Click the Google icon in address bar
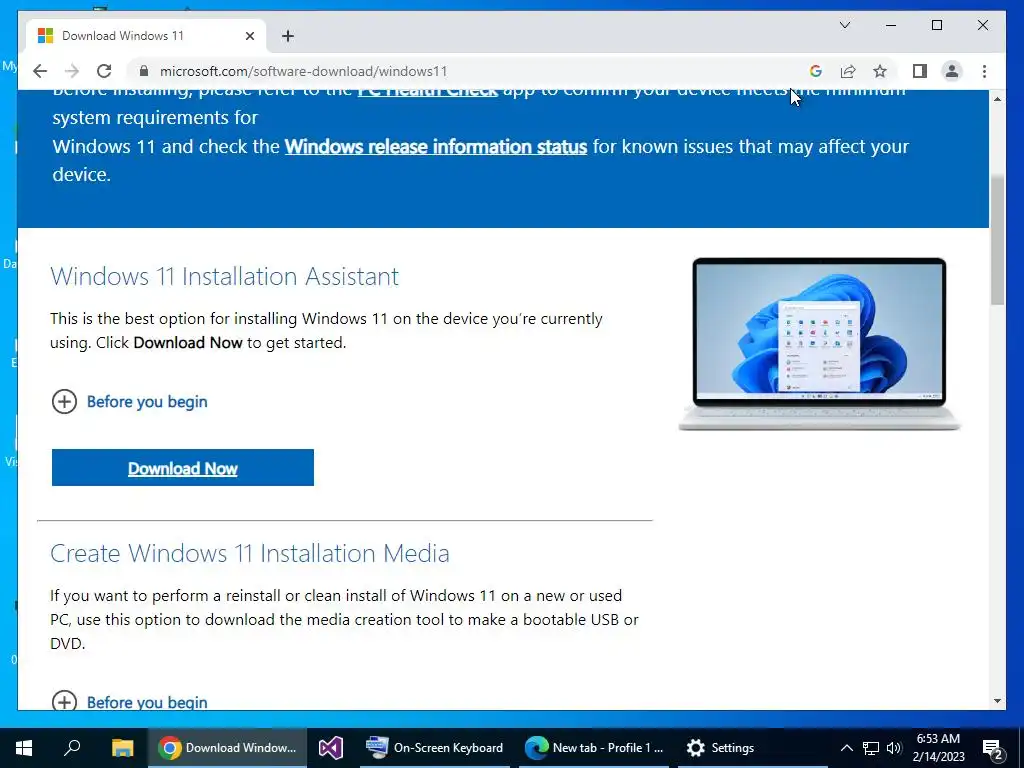The width and height of the screenshot is (1024, 768). point(815,71)
